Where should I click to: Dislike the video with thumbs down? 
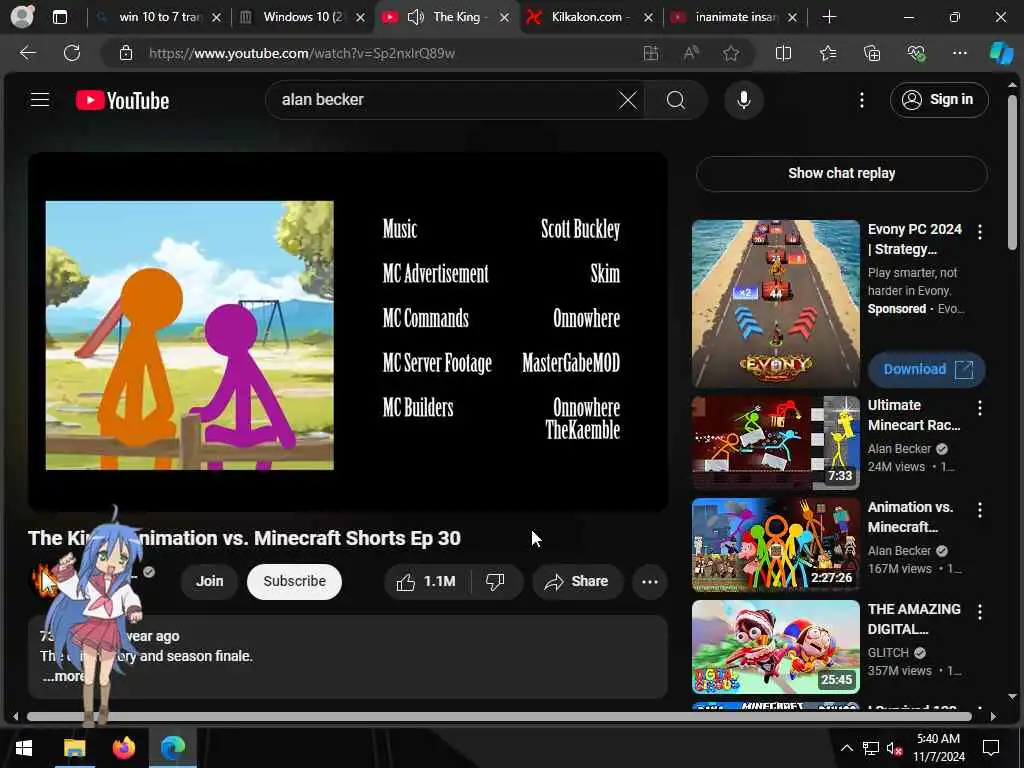496,581
